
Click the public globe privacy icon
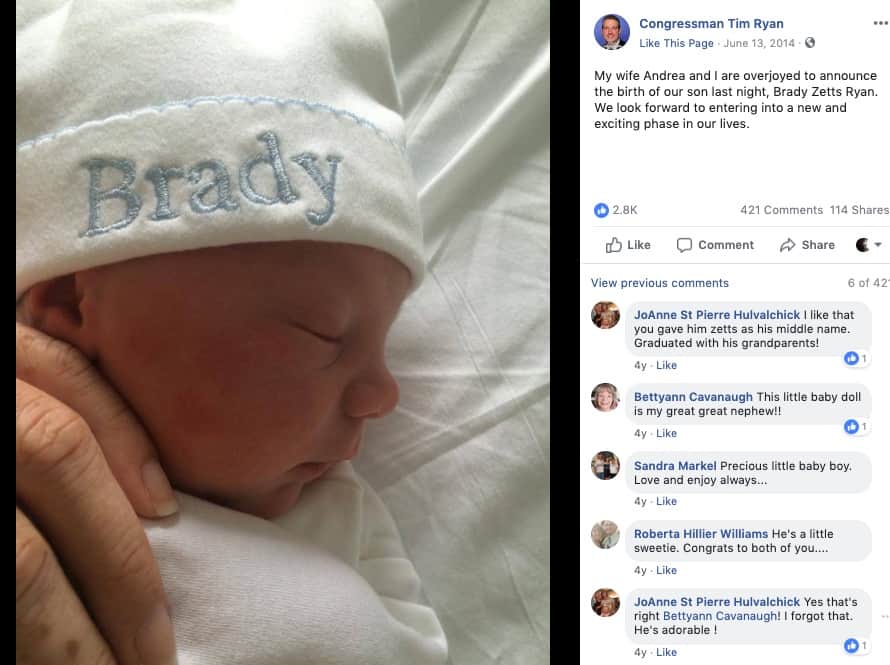[810, 43]
